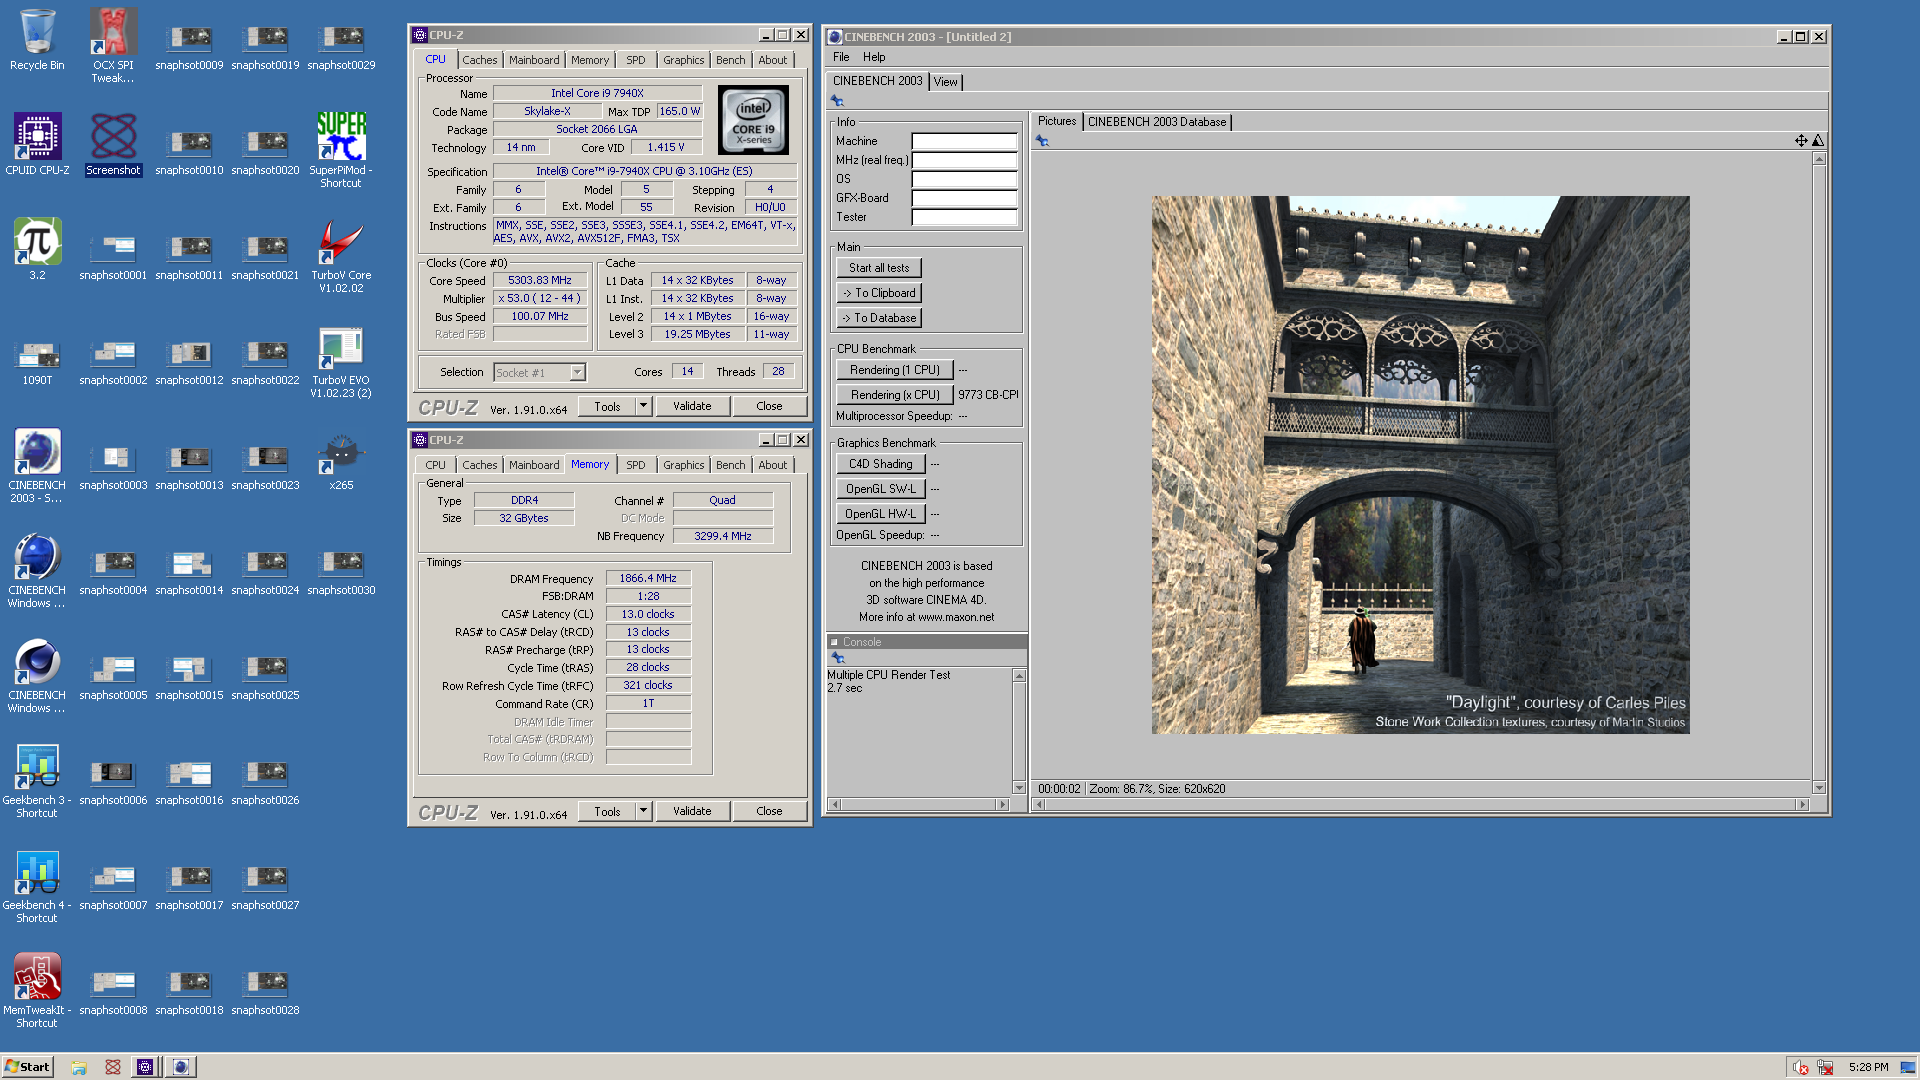Open CINEBENCH 2003 Database tab
The image size is (1920, 1080).
point(1156,122)
